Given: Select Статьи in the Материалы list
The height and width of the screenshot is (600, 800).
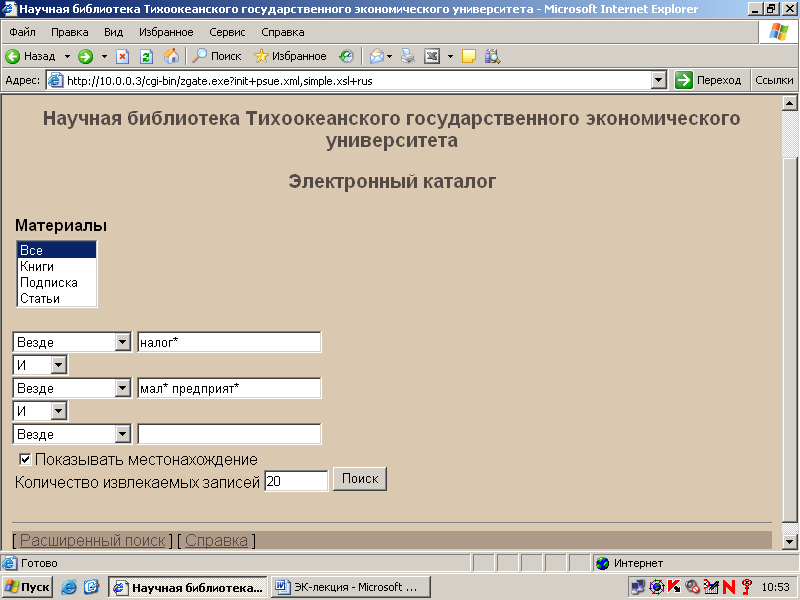Looking at the screenshot, I should tap(57, 298).
